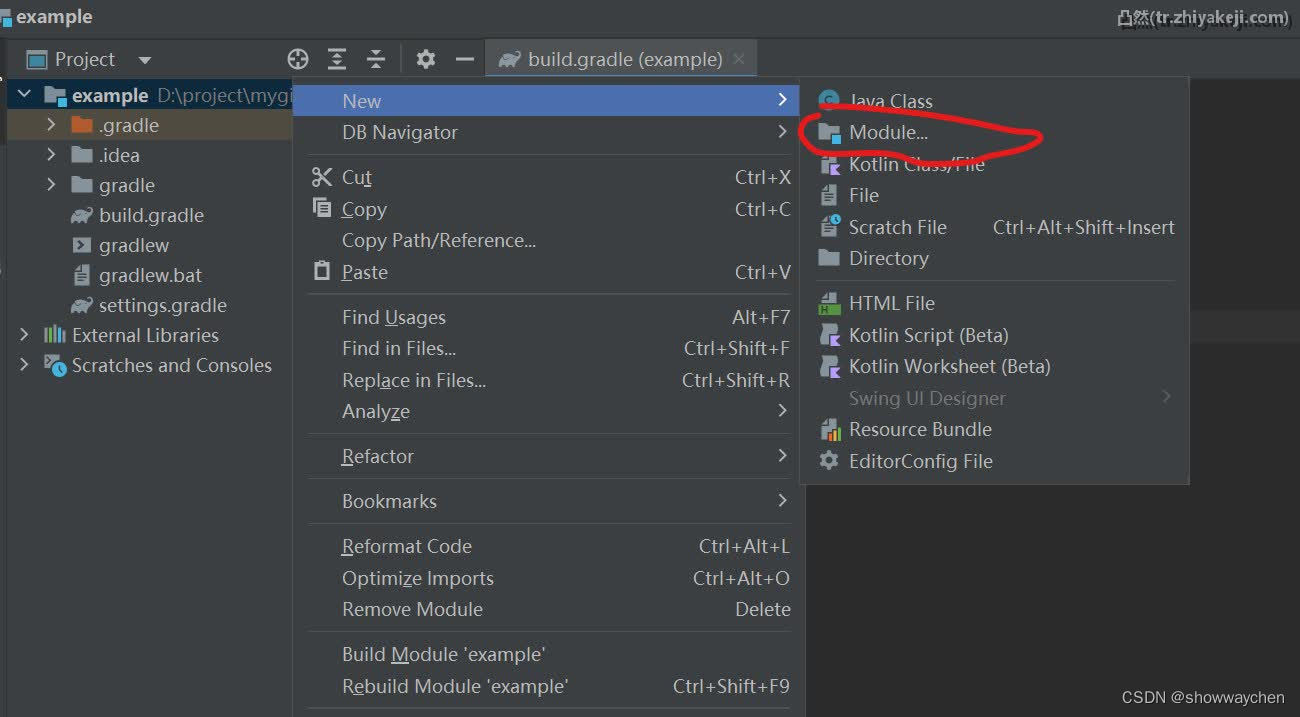Click the Select Opened File target icon
Viewport: 1300px width, 717px height.
click(x=298, y=59)
